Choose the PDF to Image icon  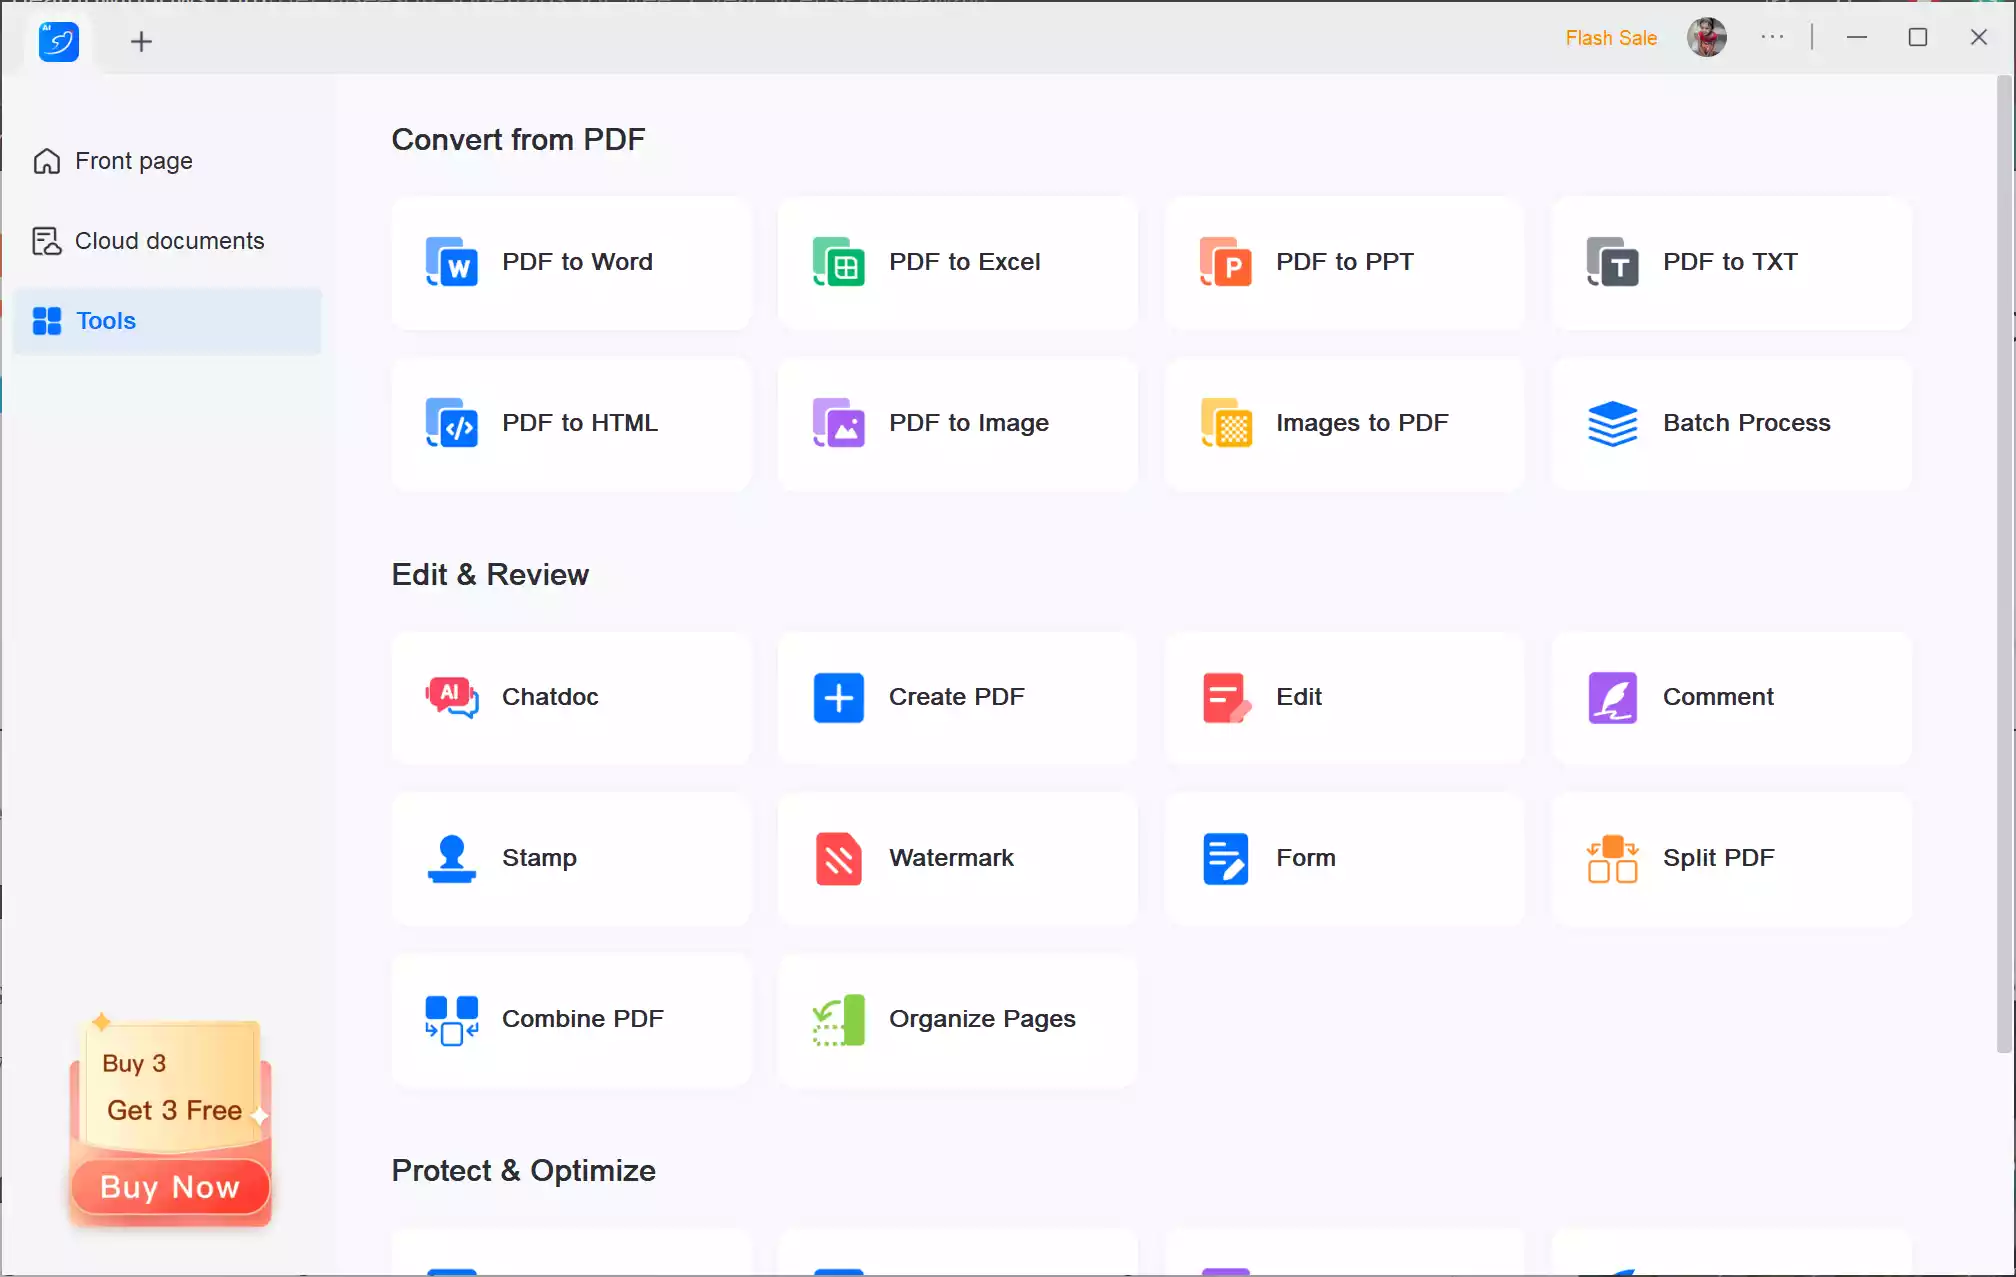(838, 423)
